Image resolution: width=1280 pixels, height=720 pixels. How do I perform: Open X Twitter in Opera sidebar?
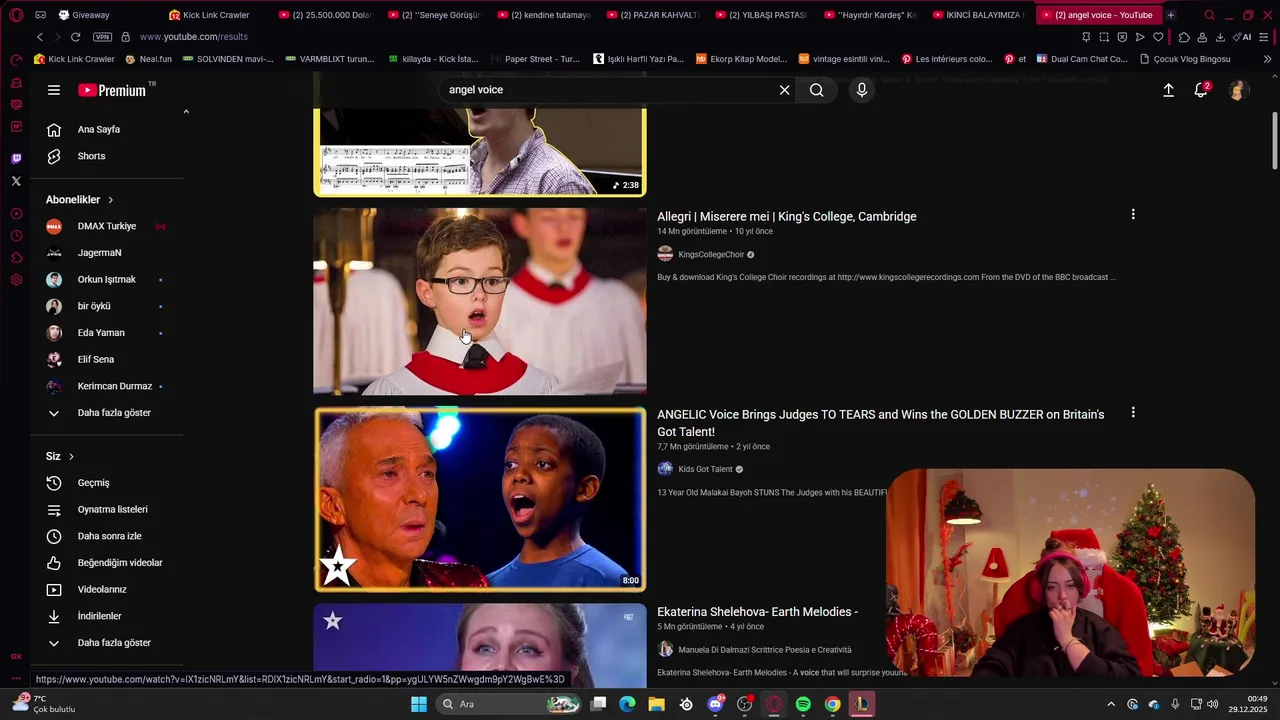(x=16, y=181)
